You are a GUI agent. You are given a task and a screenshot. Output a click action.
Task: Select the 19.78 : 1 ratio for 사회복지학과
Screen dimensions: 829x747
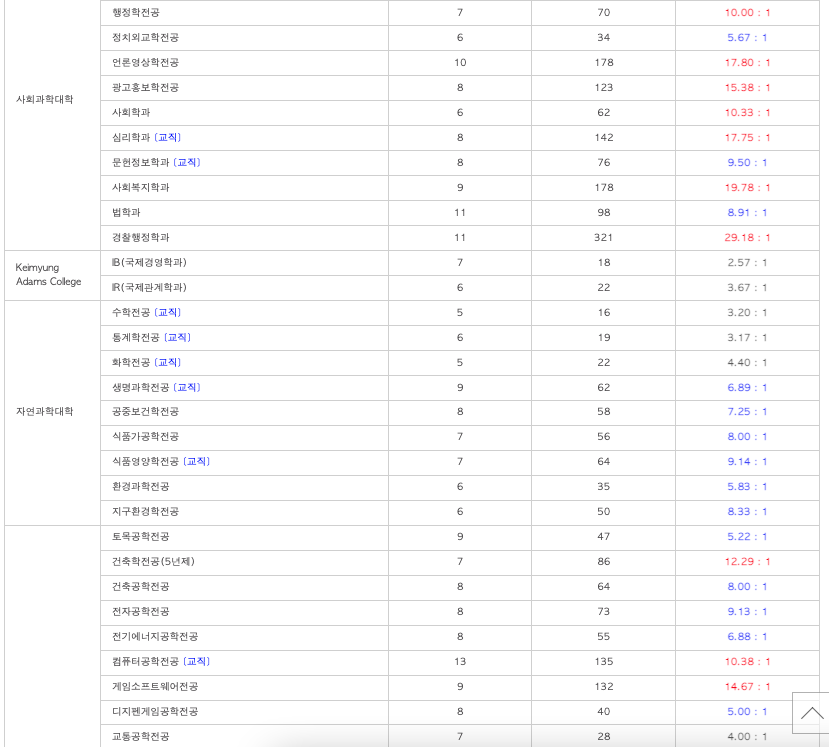(747, 187)
